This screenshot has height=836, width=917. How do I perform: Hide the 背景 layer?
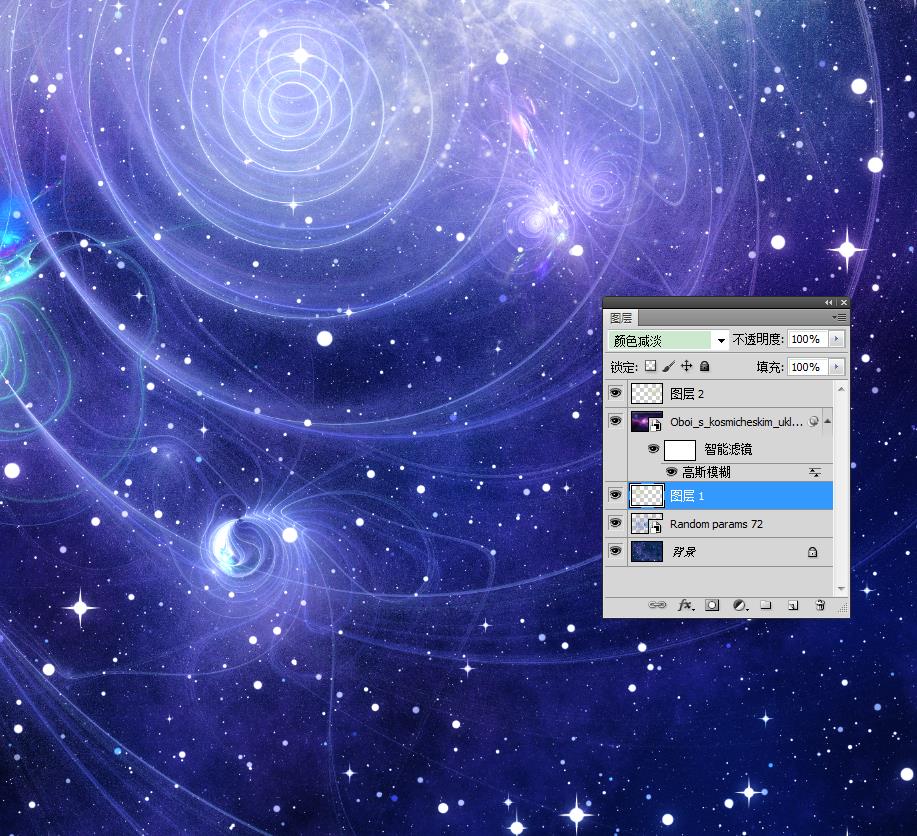click(615, 551)
